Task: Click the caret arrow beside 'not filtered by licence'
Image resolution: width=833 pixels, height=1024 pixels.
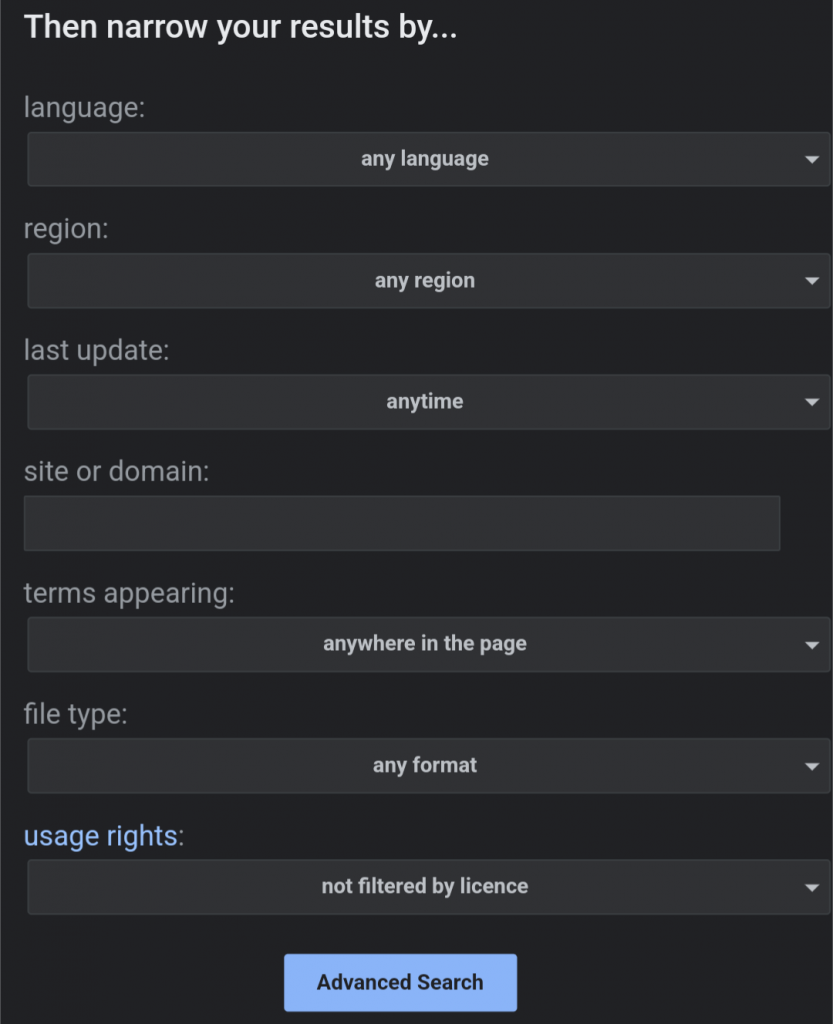Action: (x=811, y=887)
